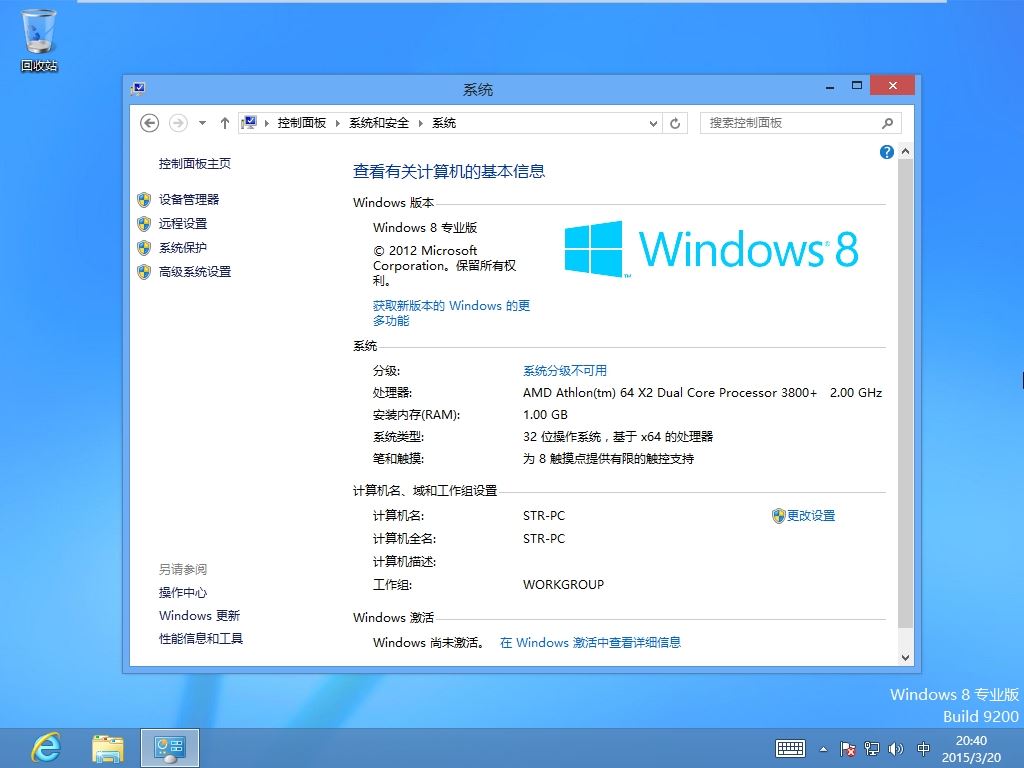Click the taskbar clock showing 20:40

click(971, 749)
